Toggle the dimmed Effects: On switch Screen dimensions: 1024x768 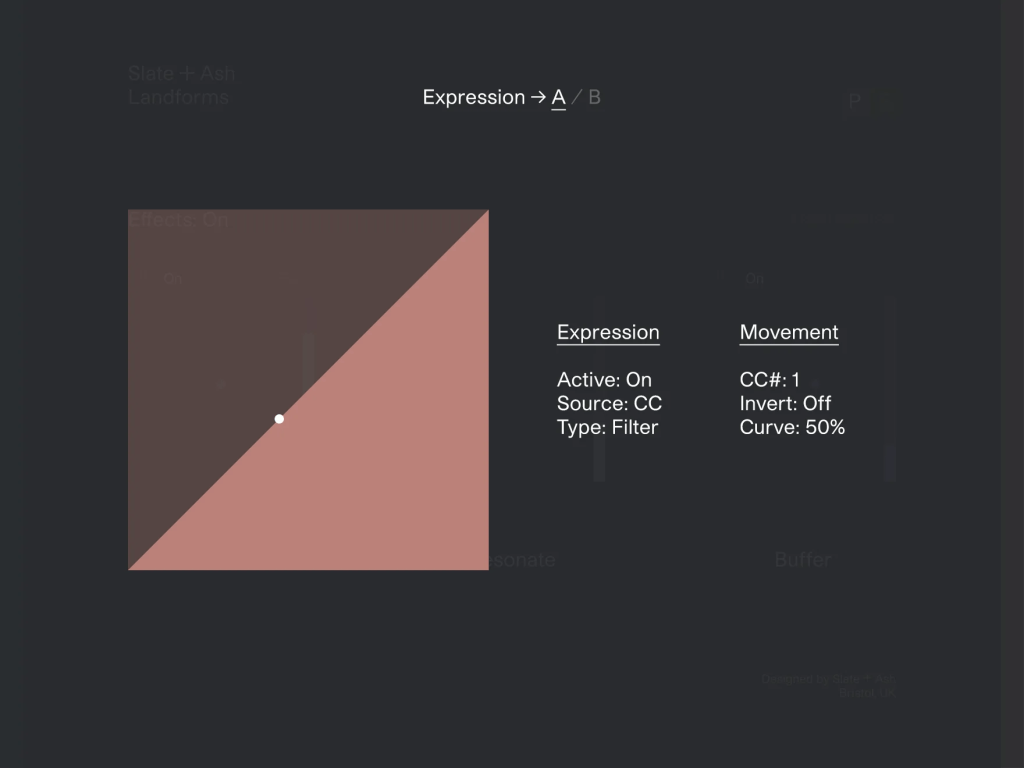pos(179,220)
